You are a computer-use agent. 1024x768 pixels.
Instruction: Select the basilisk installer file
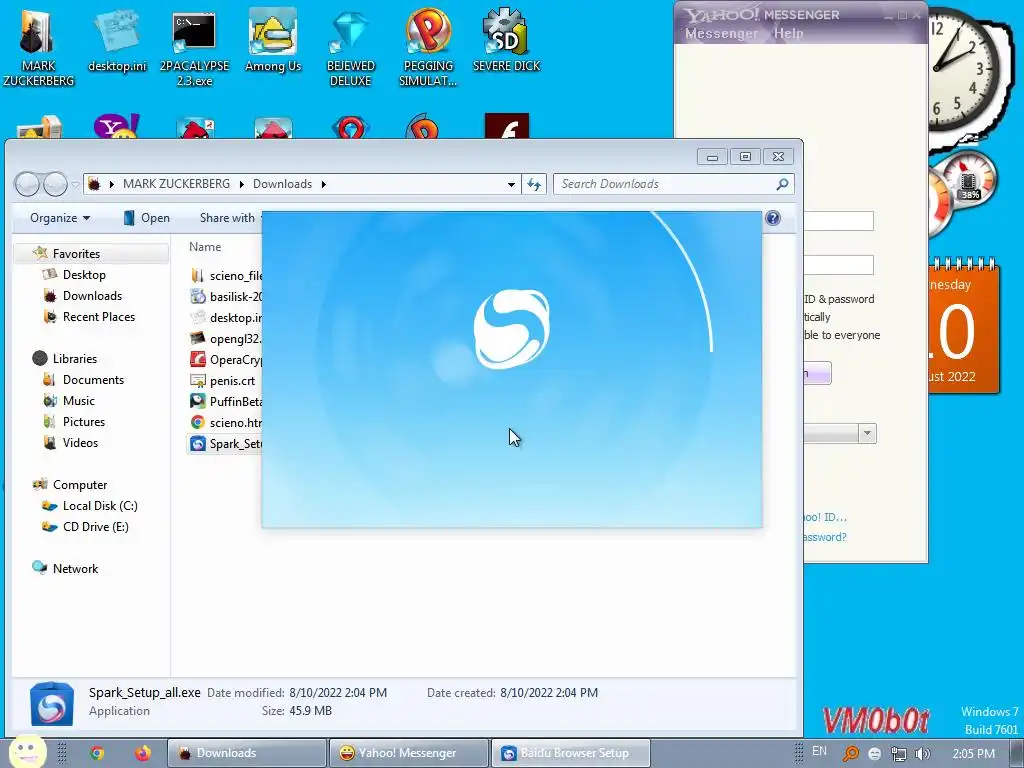[x=225, y=296]
